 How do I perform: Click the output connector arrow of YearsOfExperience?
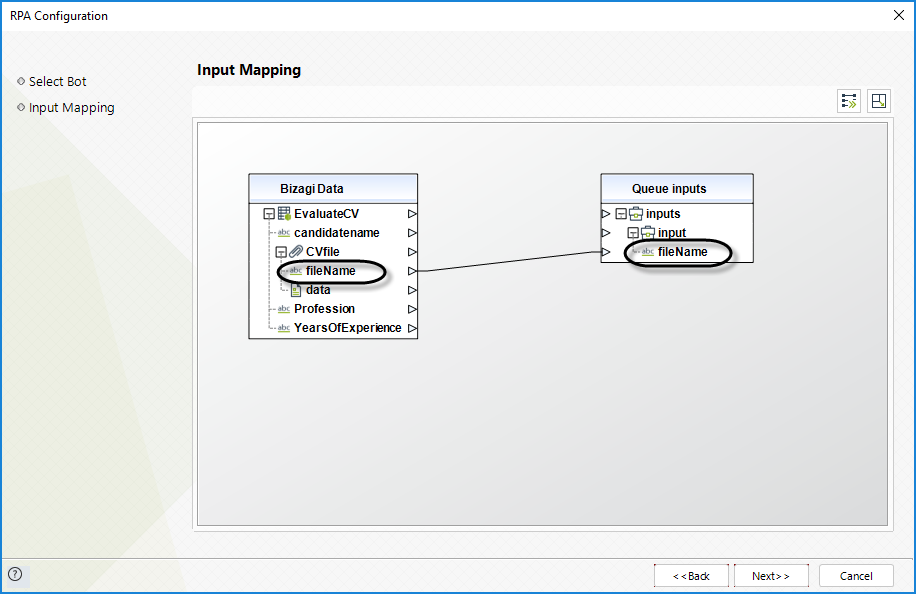[x=412, y=328]
